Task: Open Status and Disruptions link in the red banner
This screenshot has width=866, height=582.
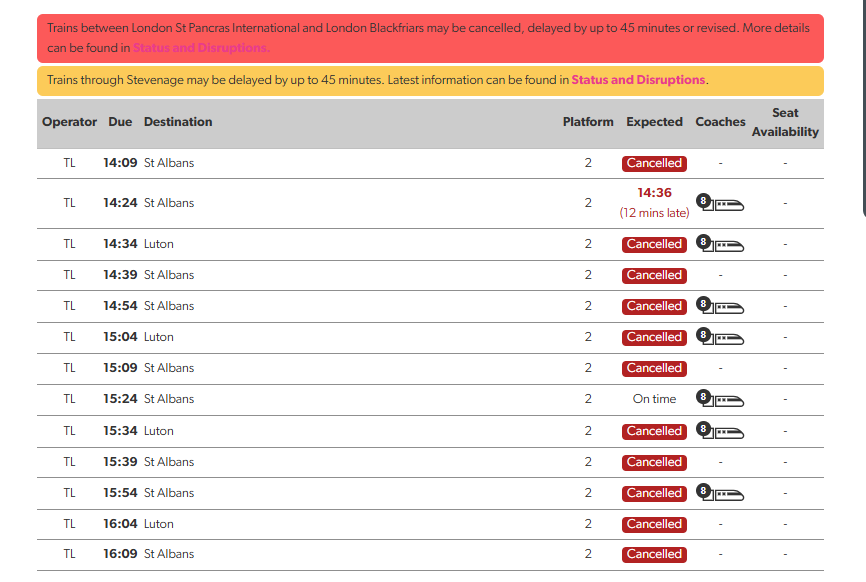Action: click(201, 48)
